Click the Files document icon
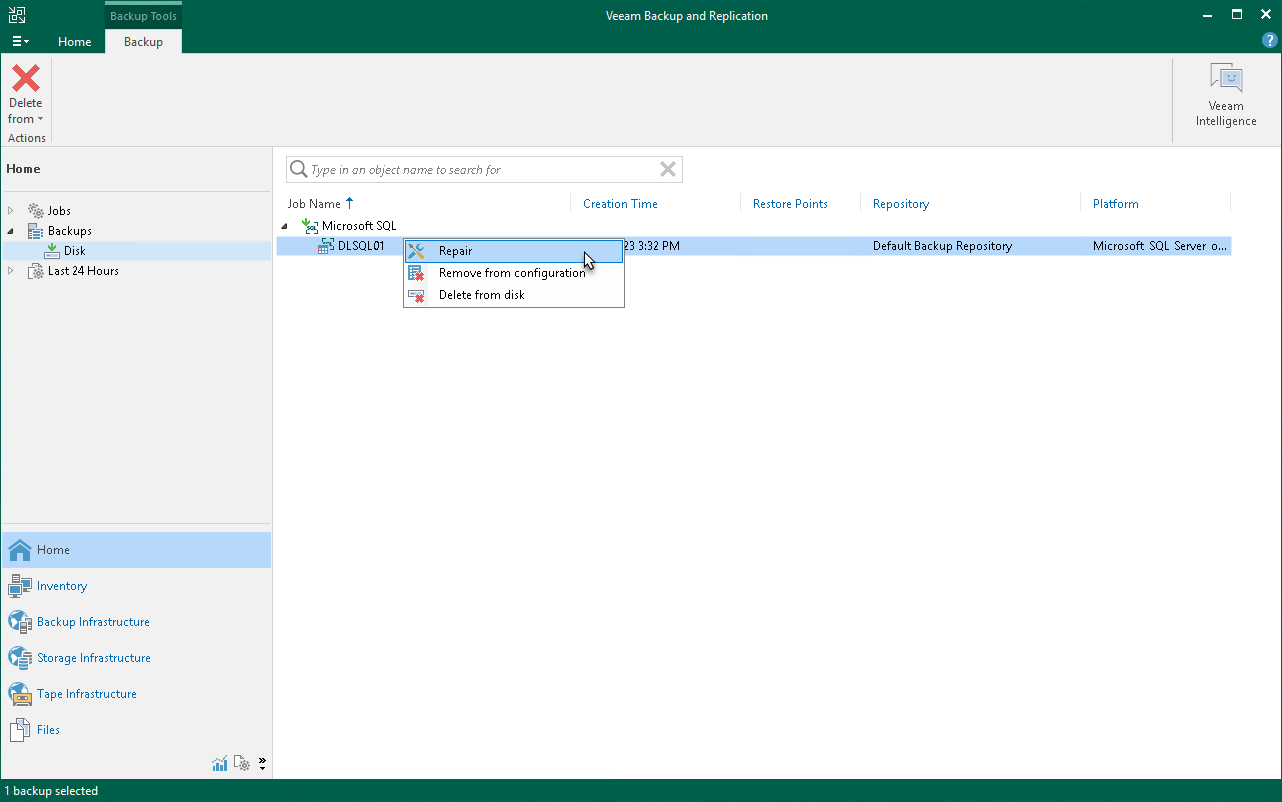 pyautogui.click(x=20, y=730)
